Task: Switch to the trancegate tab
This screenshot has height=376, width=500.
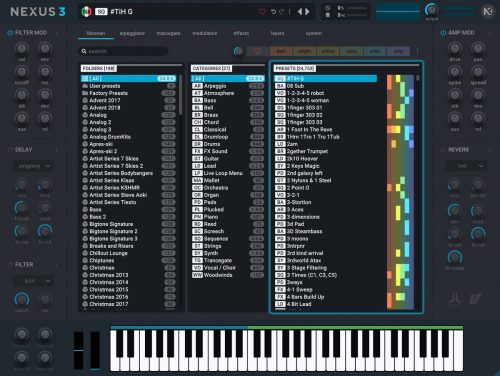Action: coord(168,33)
